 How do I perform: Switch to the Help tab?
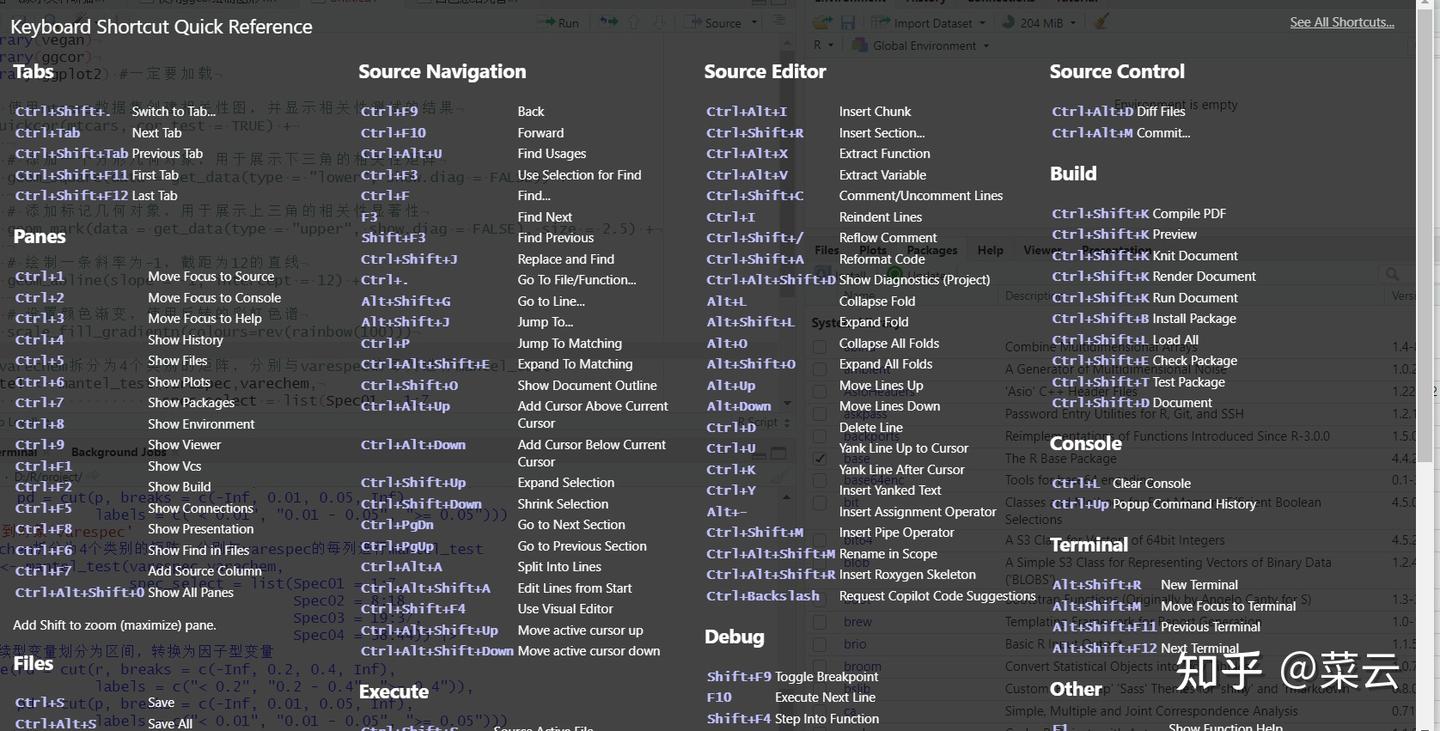point(990,250)
